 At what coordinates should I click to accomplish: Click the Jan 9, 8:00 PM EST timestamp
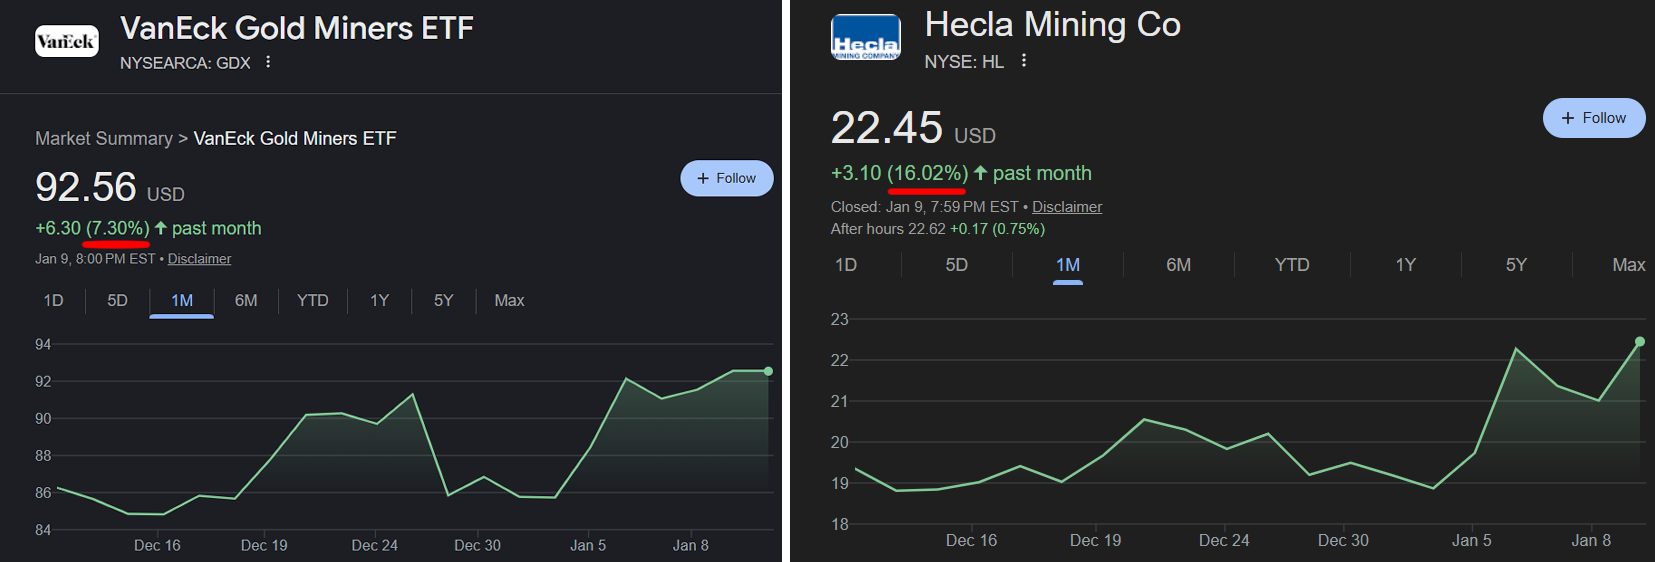pos(95,259)
